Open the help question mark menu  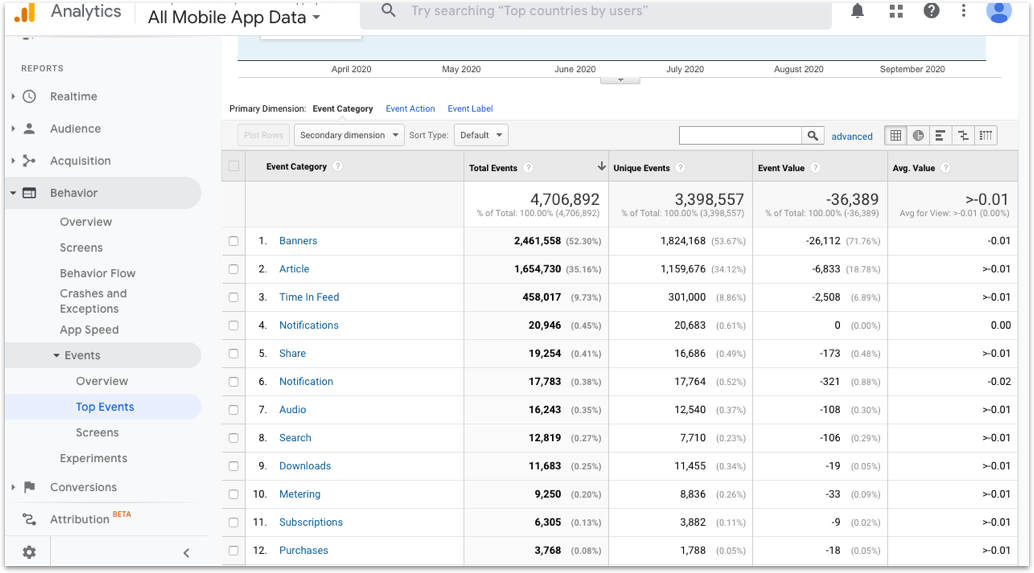(931, 11)
